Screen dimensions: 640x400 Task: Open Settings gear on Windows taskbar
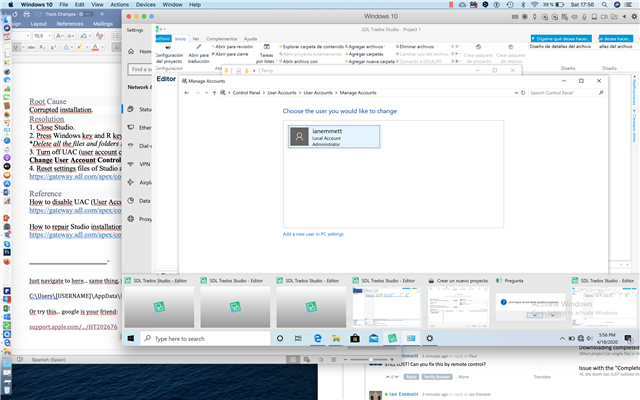click(x=429, y=338)
